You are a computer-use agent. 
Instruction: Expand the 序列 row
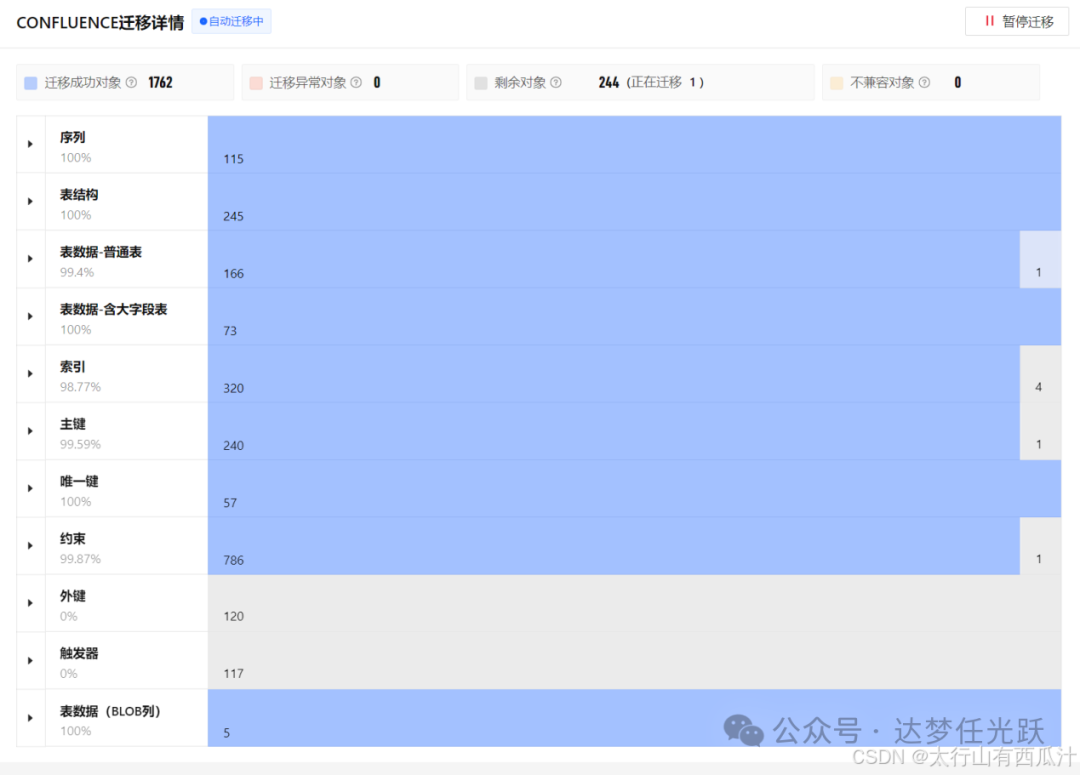[30, 144]
